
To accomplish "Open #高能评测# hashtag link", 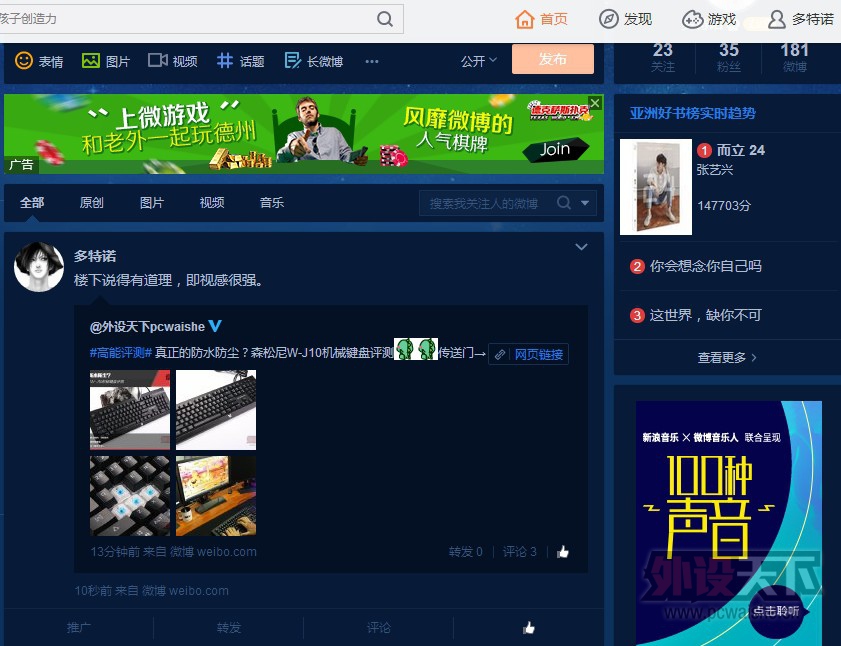I will click(121, 353).
